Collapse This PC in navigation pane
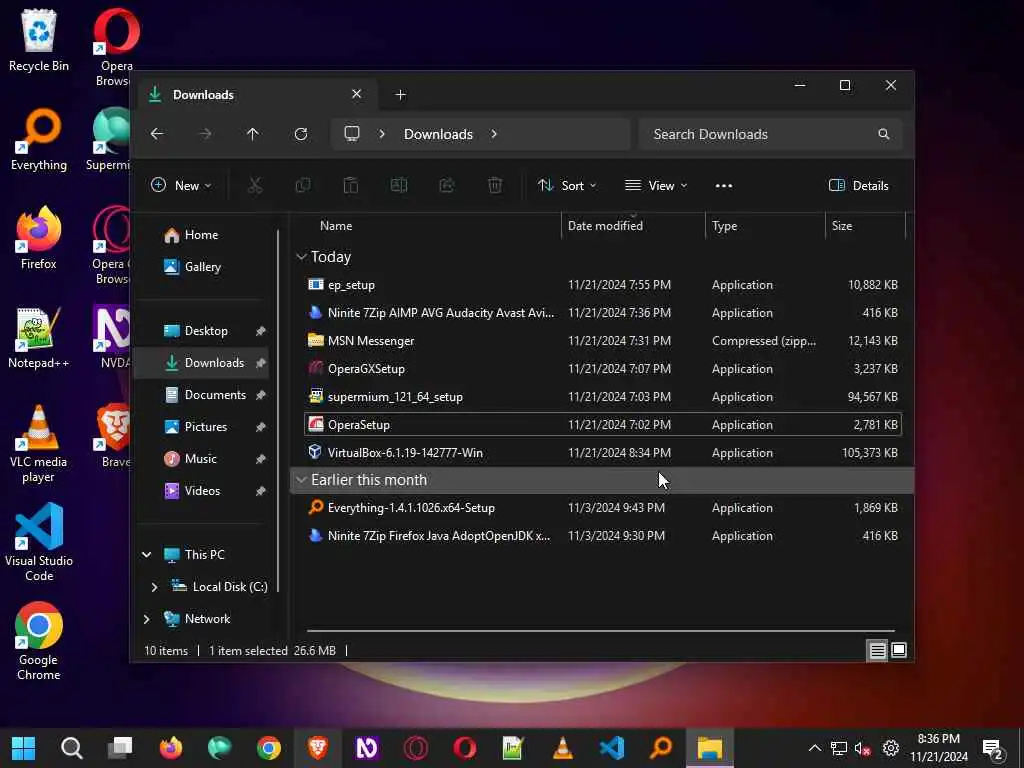This screenshot has height=768, width=1024. (x=147, y=555)
